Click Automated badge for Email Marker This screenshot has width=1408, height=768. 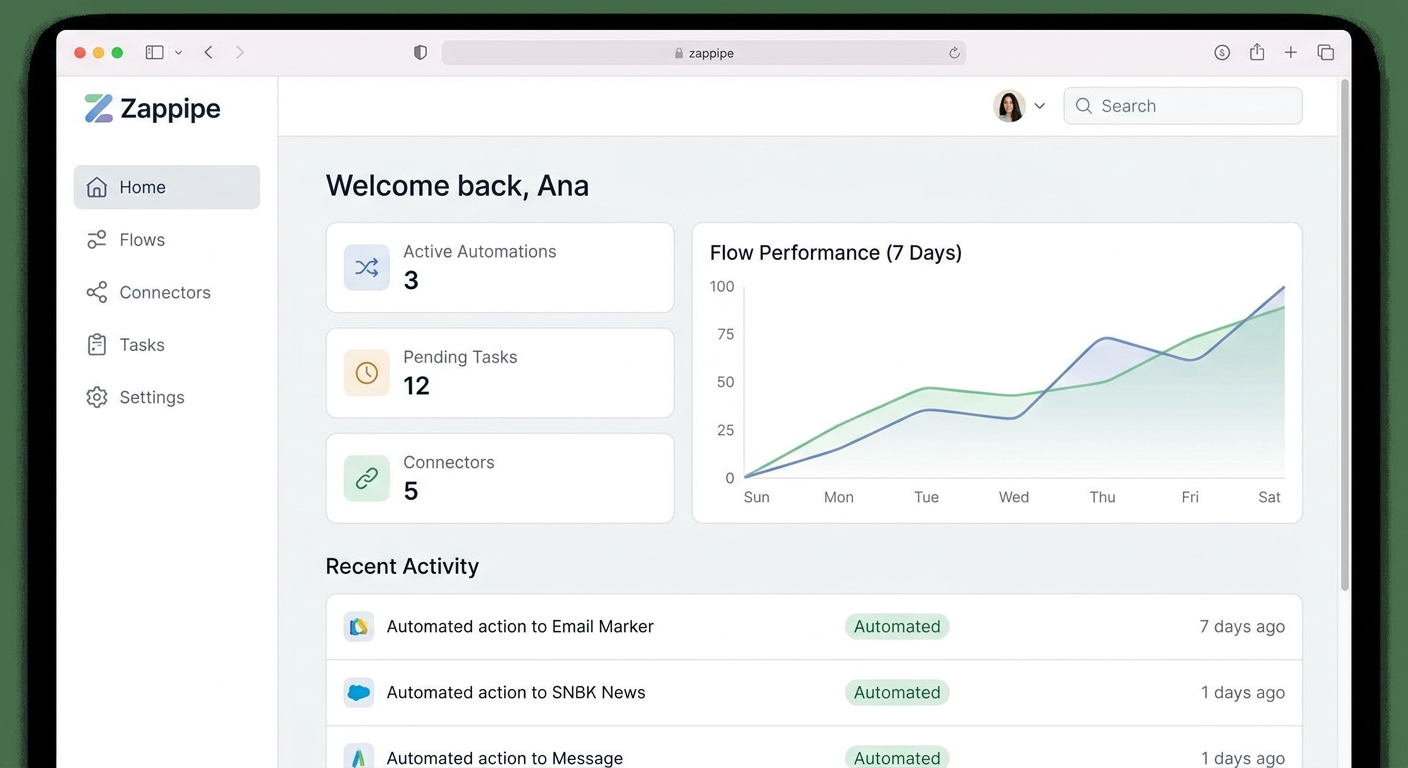click(x=897, y=627)
